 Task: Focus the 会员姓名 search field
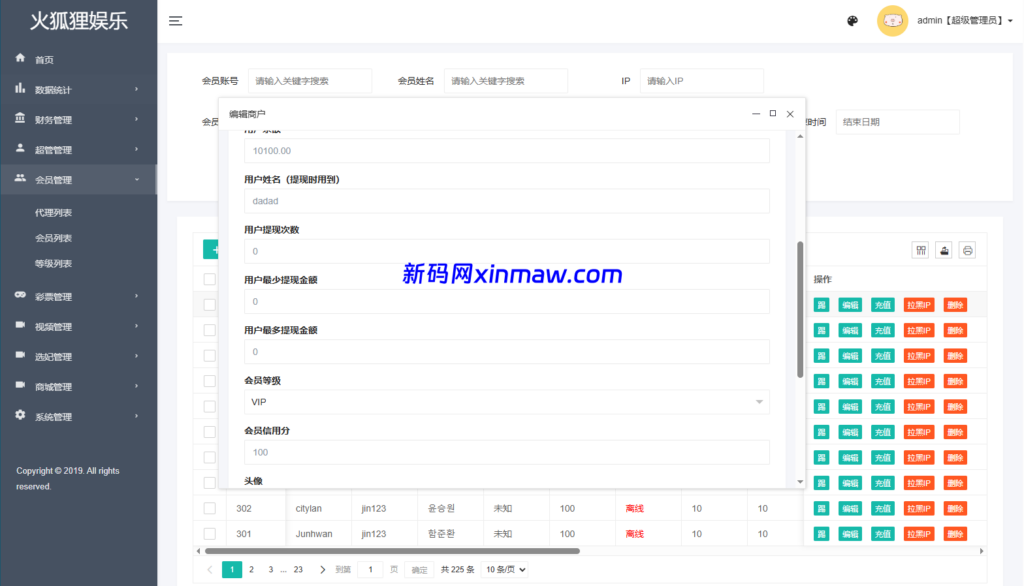click(505, 81)
